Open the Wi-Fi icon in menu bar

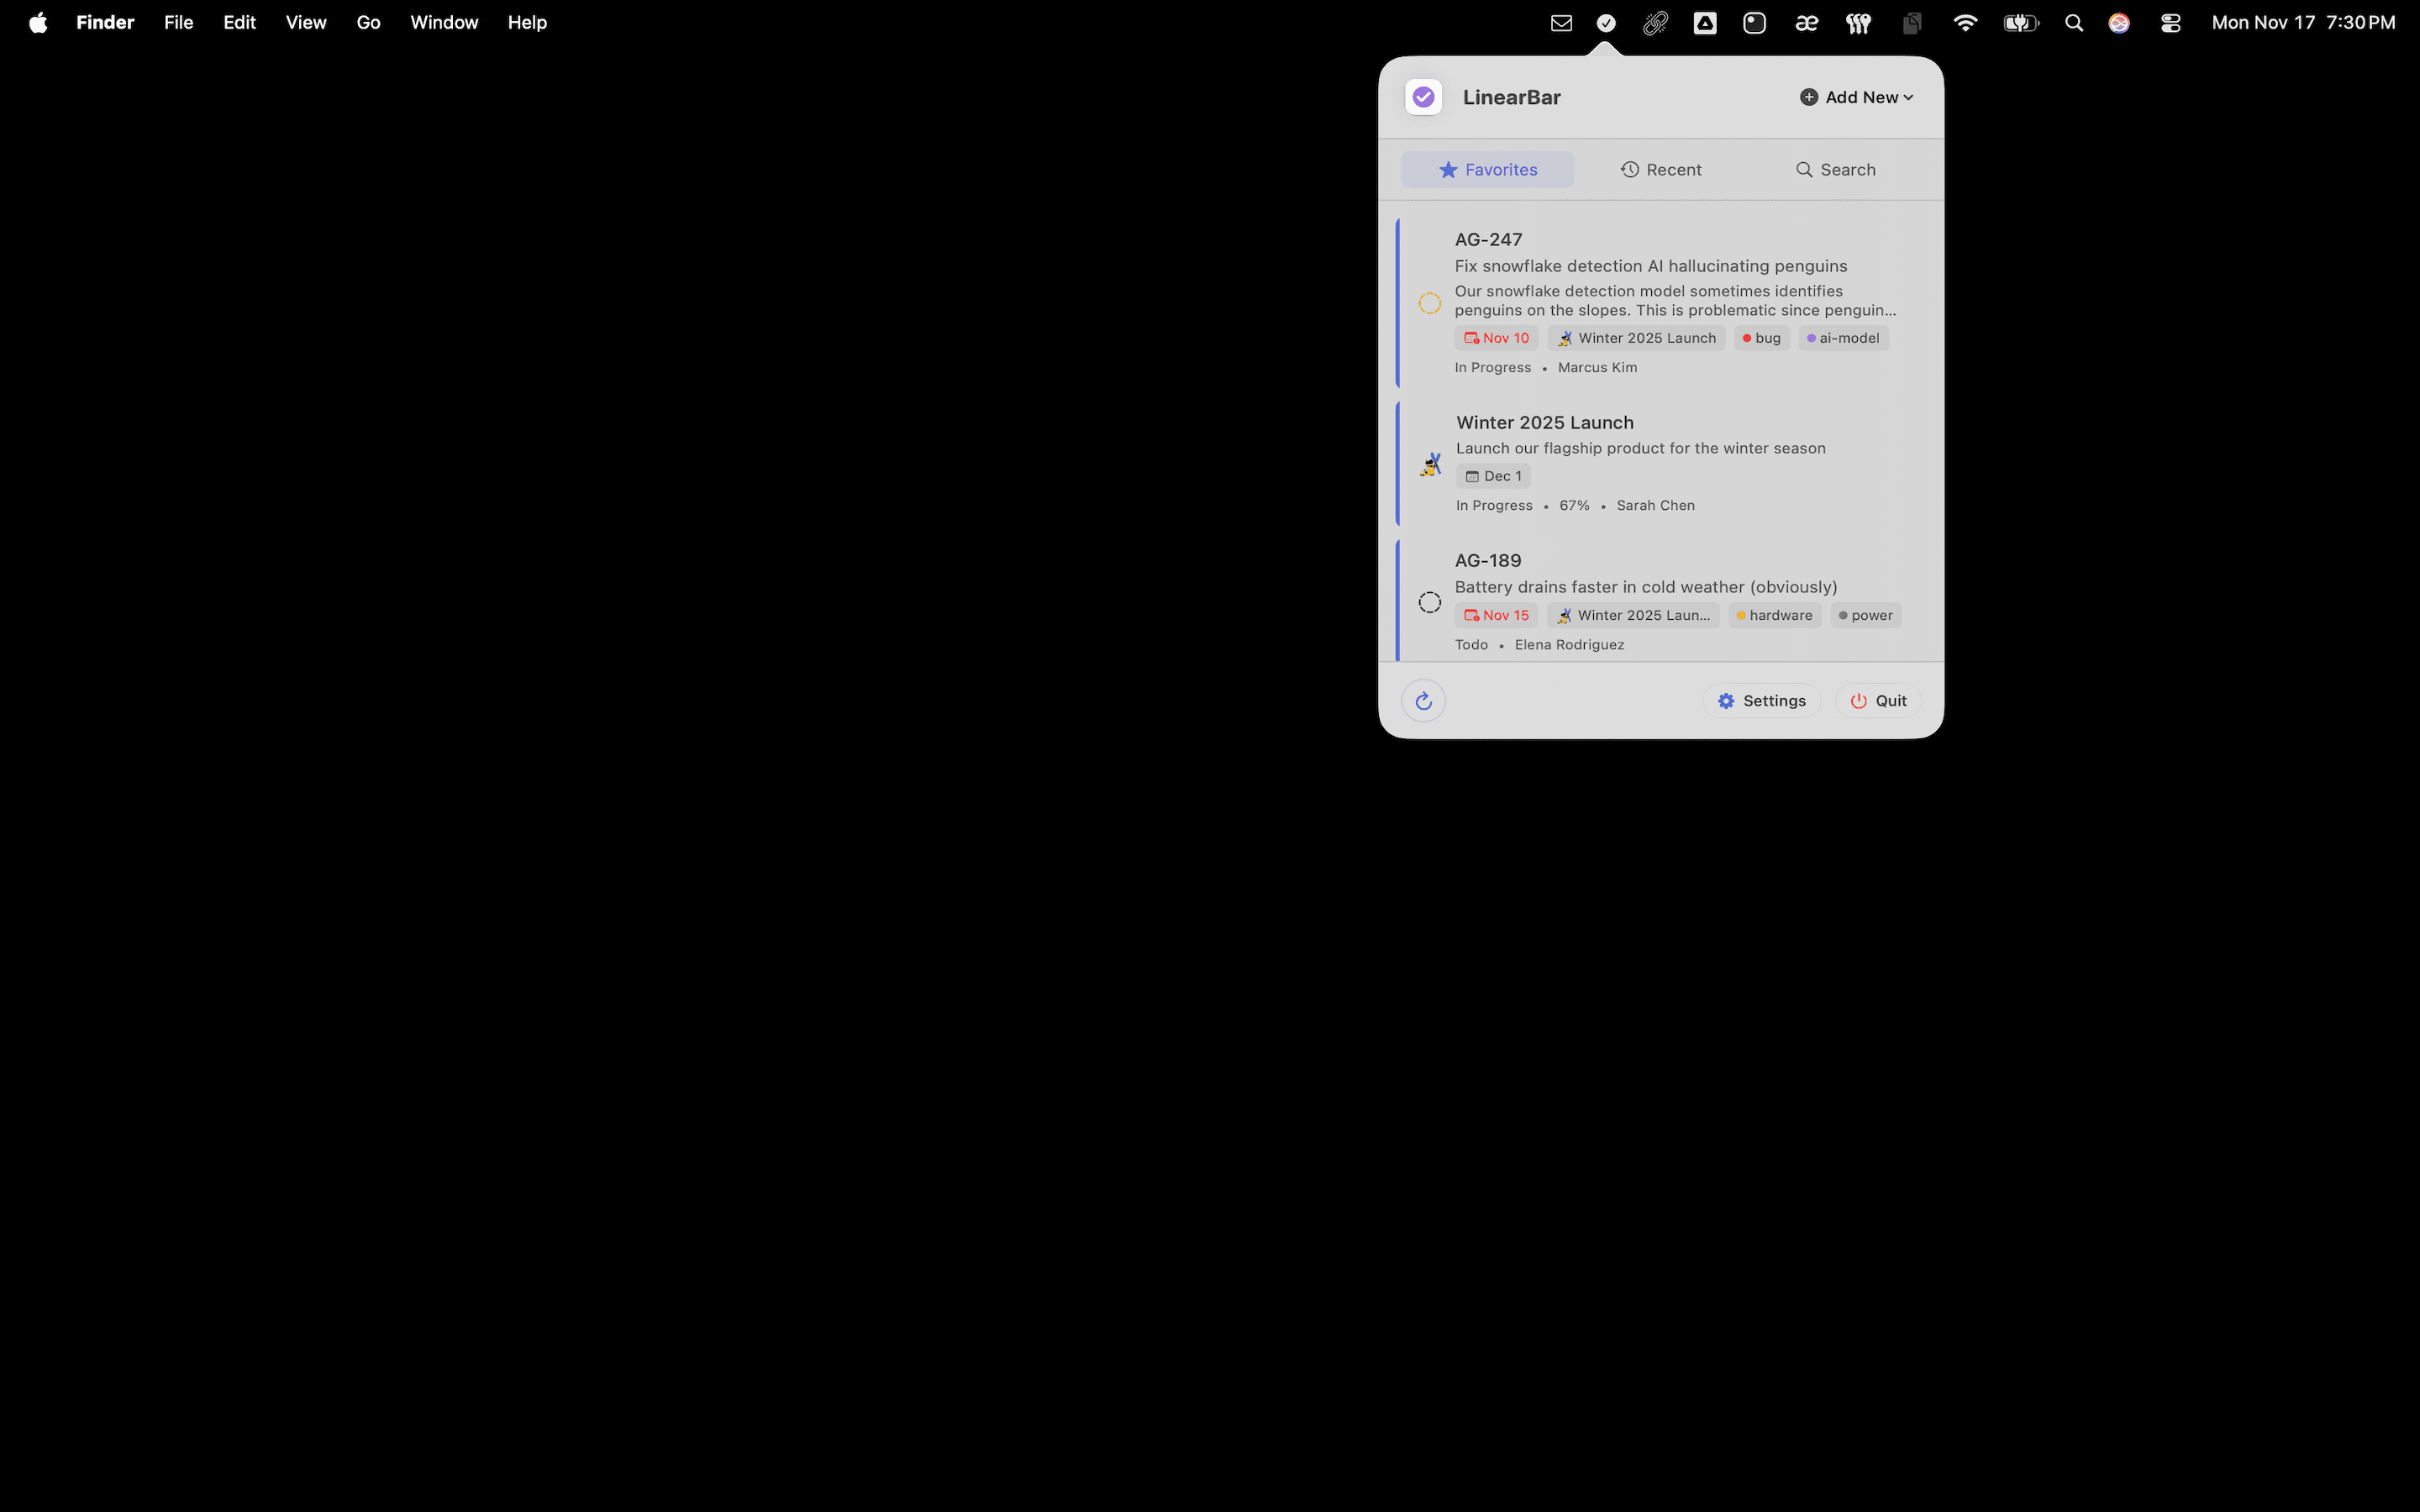(1964, 22)
